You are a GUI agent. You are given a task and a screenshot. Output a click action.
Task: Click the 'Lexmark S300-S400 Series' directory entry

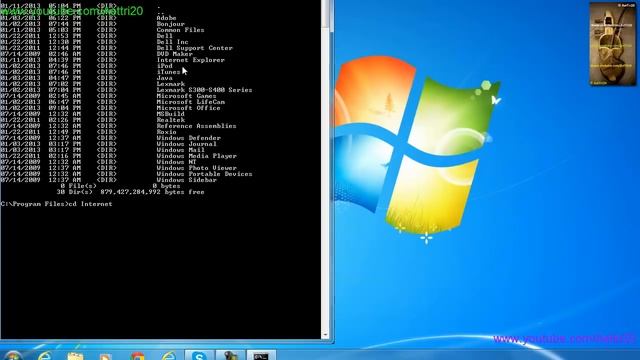coord(204,90)
